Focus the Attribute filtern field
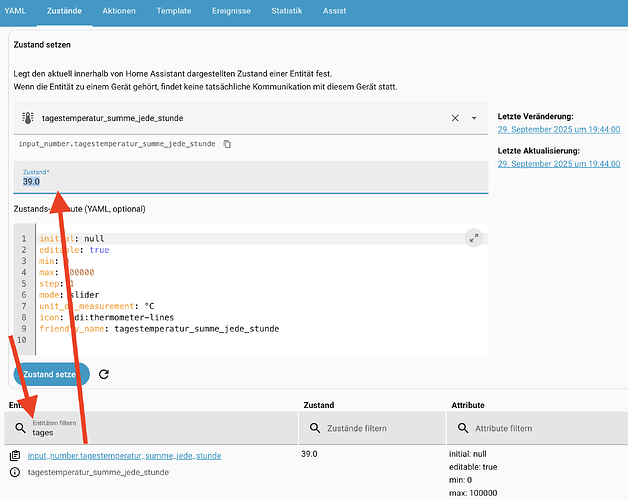The height and width of the screenshot is (500, 628). (x=537, y=428)
